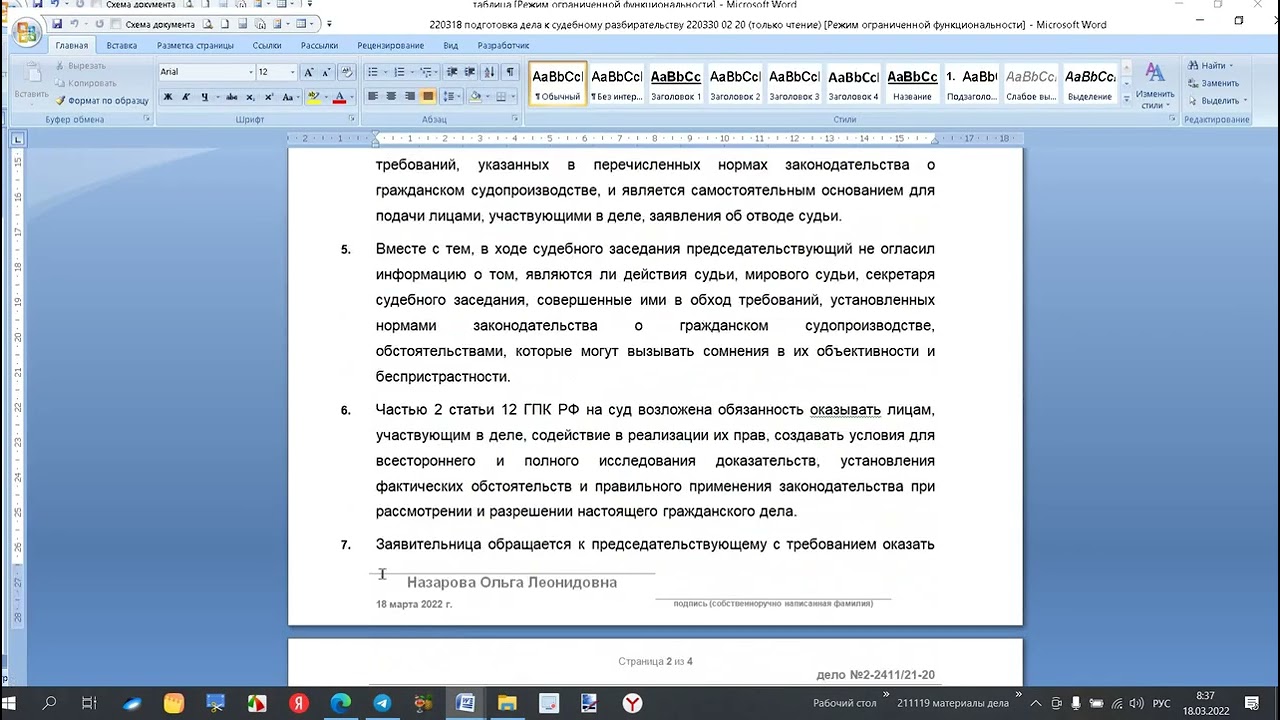Open Выделить dropdown

(x=1217, y=101)
